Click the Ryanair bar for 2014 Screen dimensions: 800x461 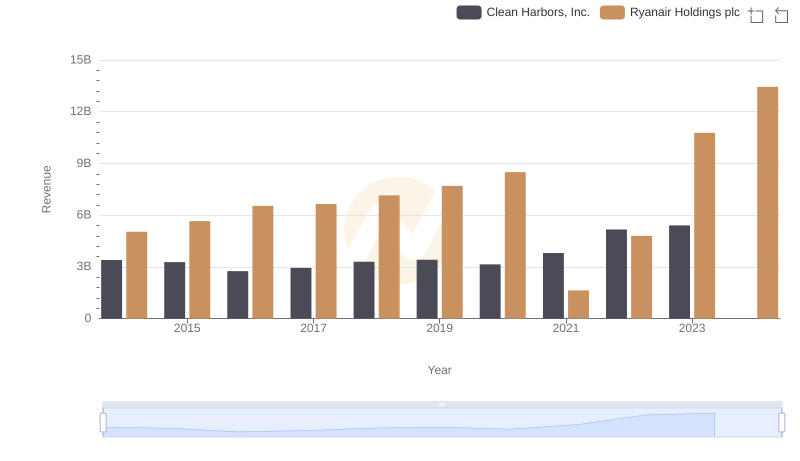click(x=137, y=275)
